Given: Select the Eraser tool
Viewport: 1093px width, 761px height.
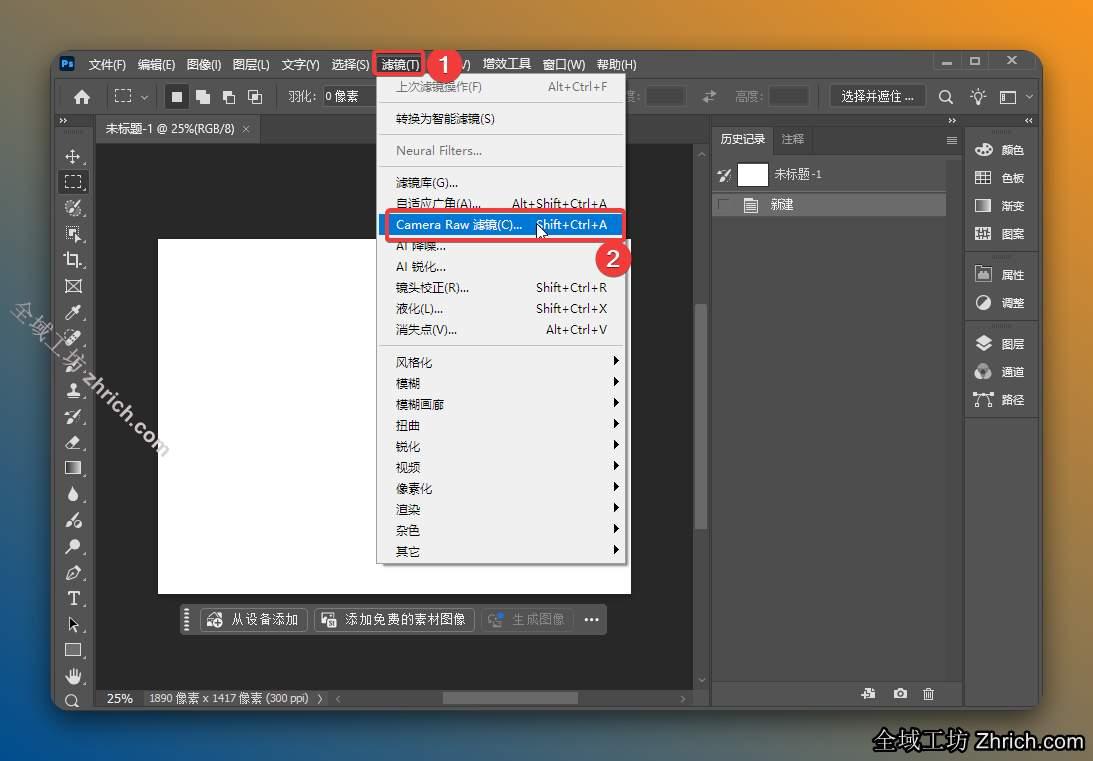Looking at the screenshot, I should point(72,442).
